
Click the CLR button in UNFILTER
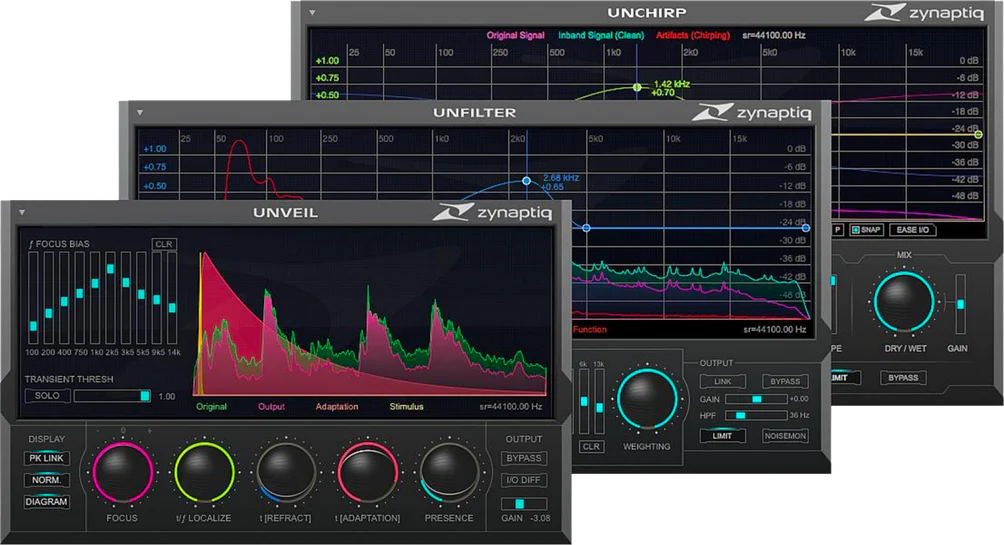591,446
